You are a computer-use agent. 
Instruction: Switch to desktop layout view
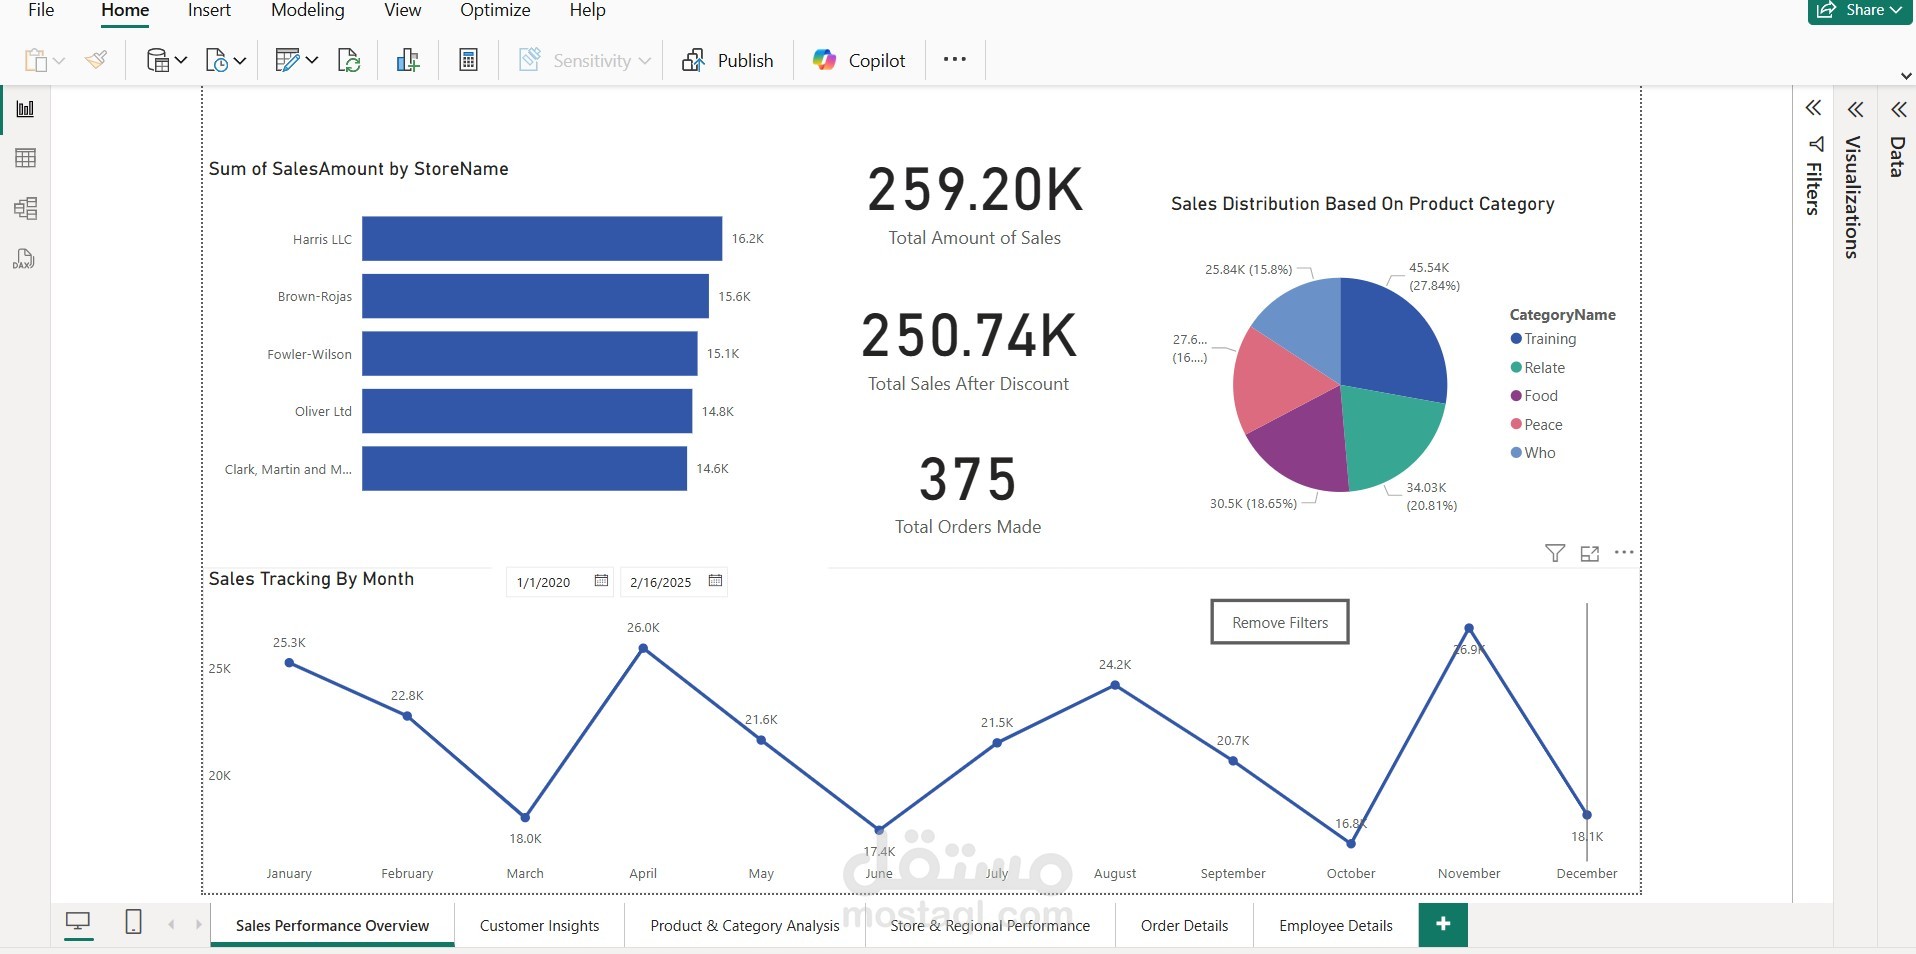coord(78,922)
